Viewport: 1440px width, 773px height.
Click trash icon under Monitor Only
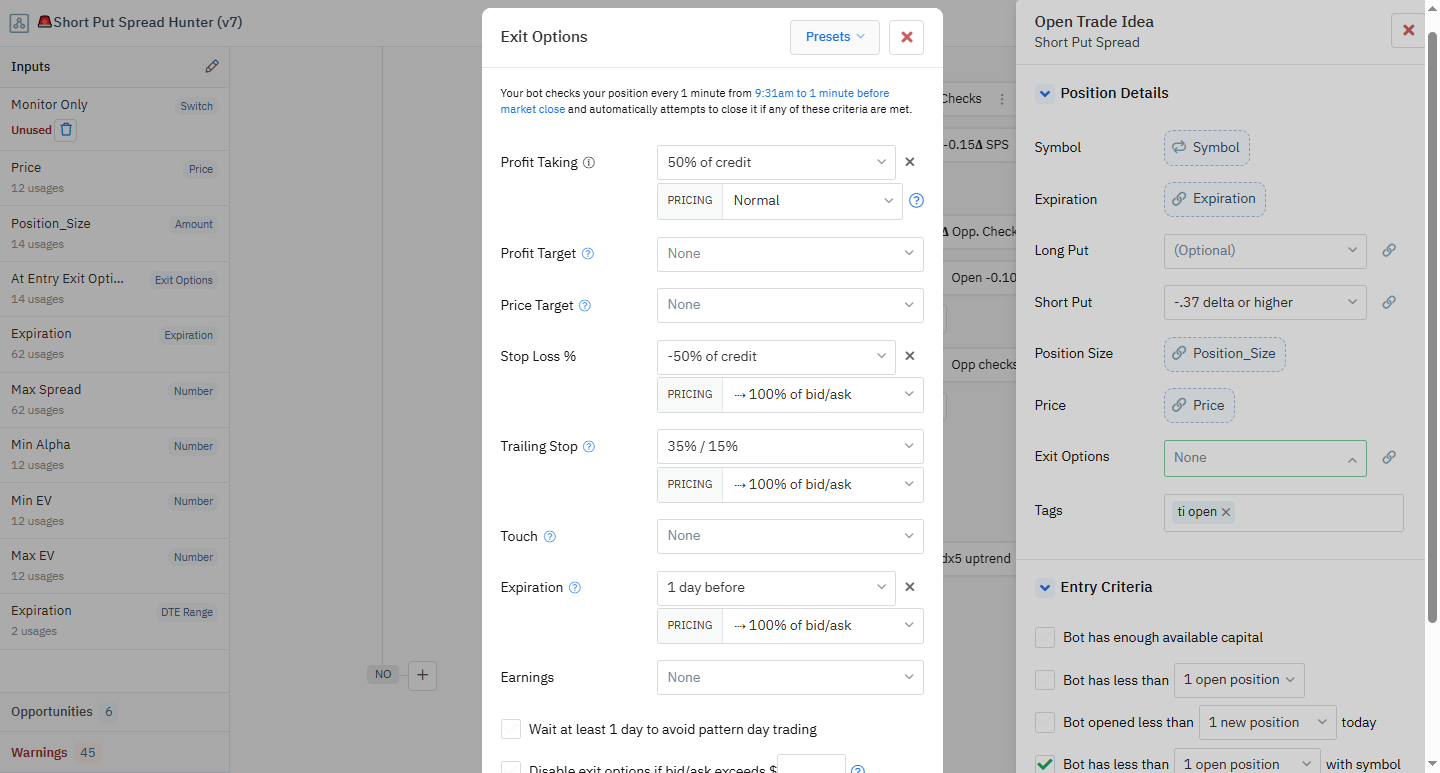(x=65, y=130)
